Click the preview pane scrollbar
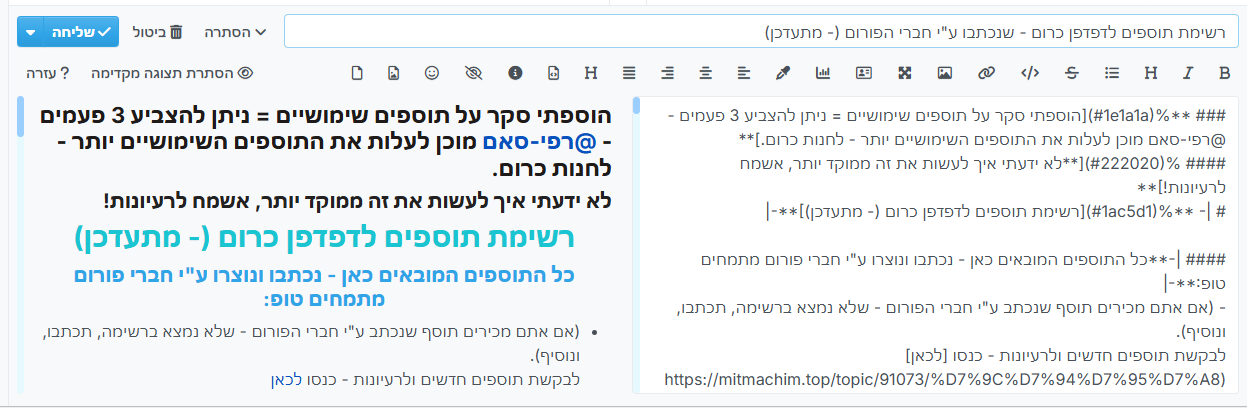The width and height of the screenshot is (1247, 408). [x=20, y=116]
